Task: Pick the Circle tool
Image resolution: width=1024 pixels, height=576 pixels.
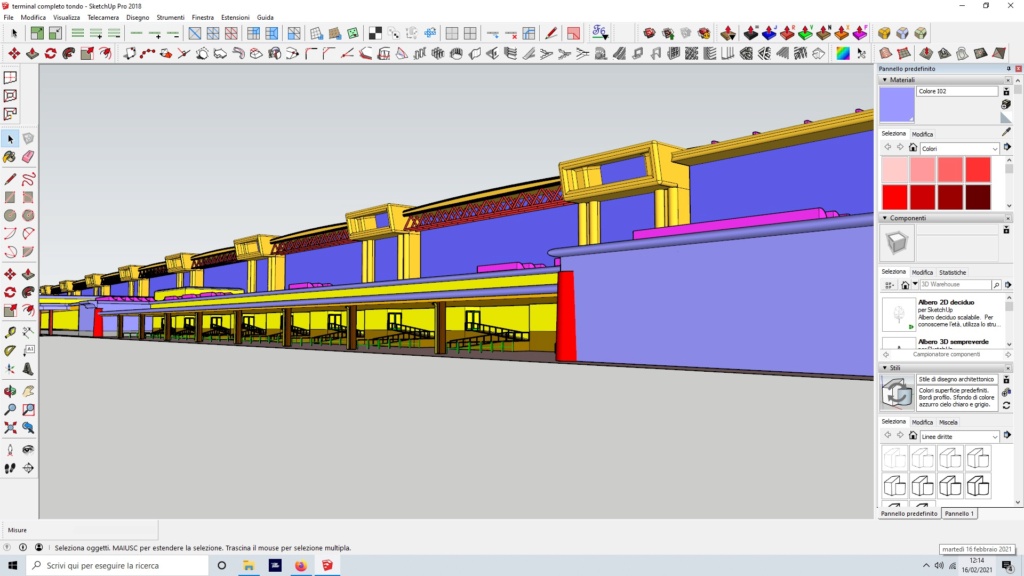Action: (x=10, y=216)
